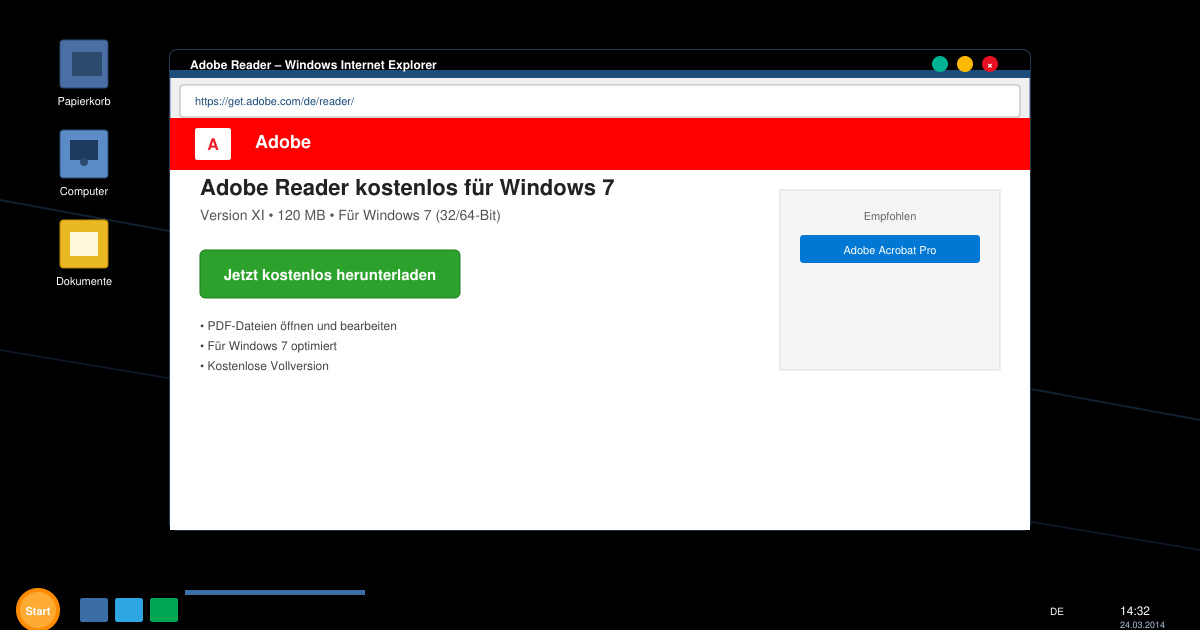Click the Adobe brand name in header

click(283, 142)
